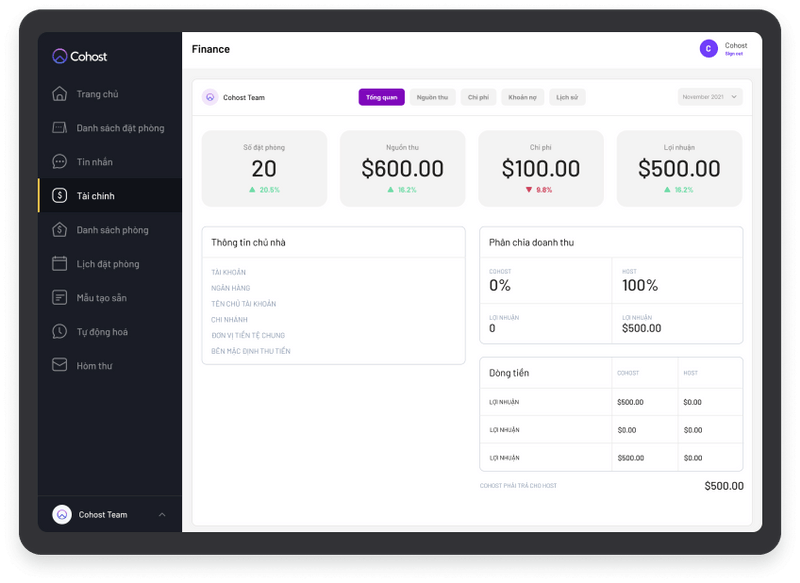Click green up arrow under Lợi nhuận
Screen dimensions: 800x583
point(667,190)
